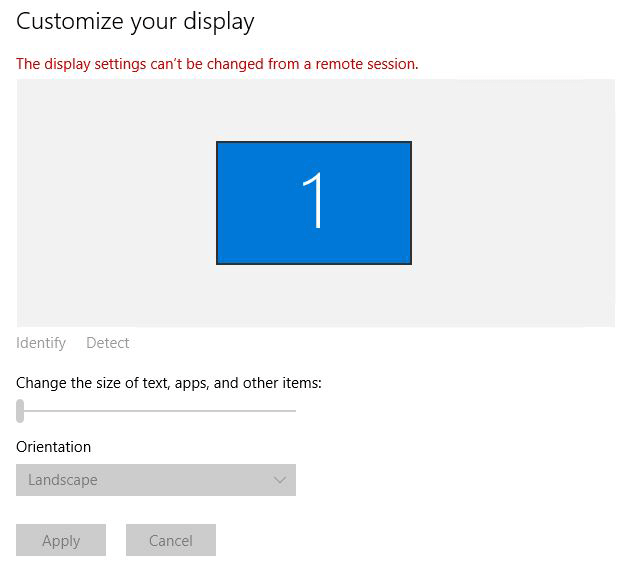Viewport: 629px width, 568px height.
Task: Click the text size slider thumb
Action: [x=20, y=410]
